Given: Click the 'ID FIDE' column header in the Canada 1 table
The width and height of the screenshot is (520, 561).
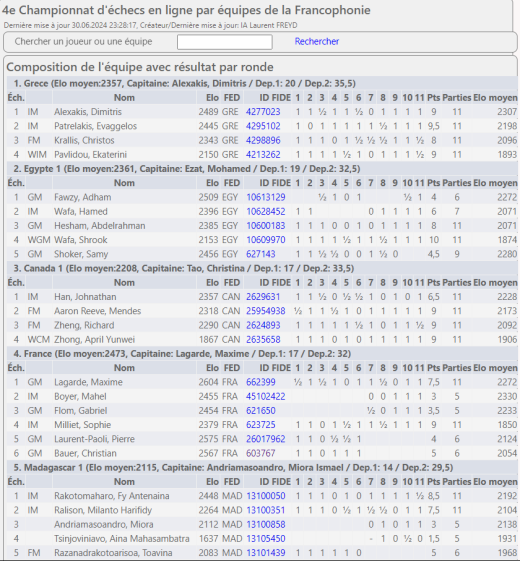Looking at the screenshot, I should click(275, 283).
